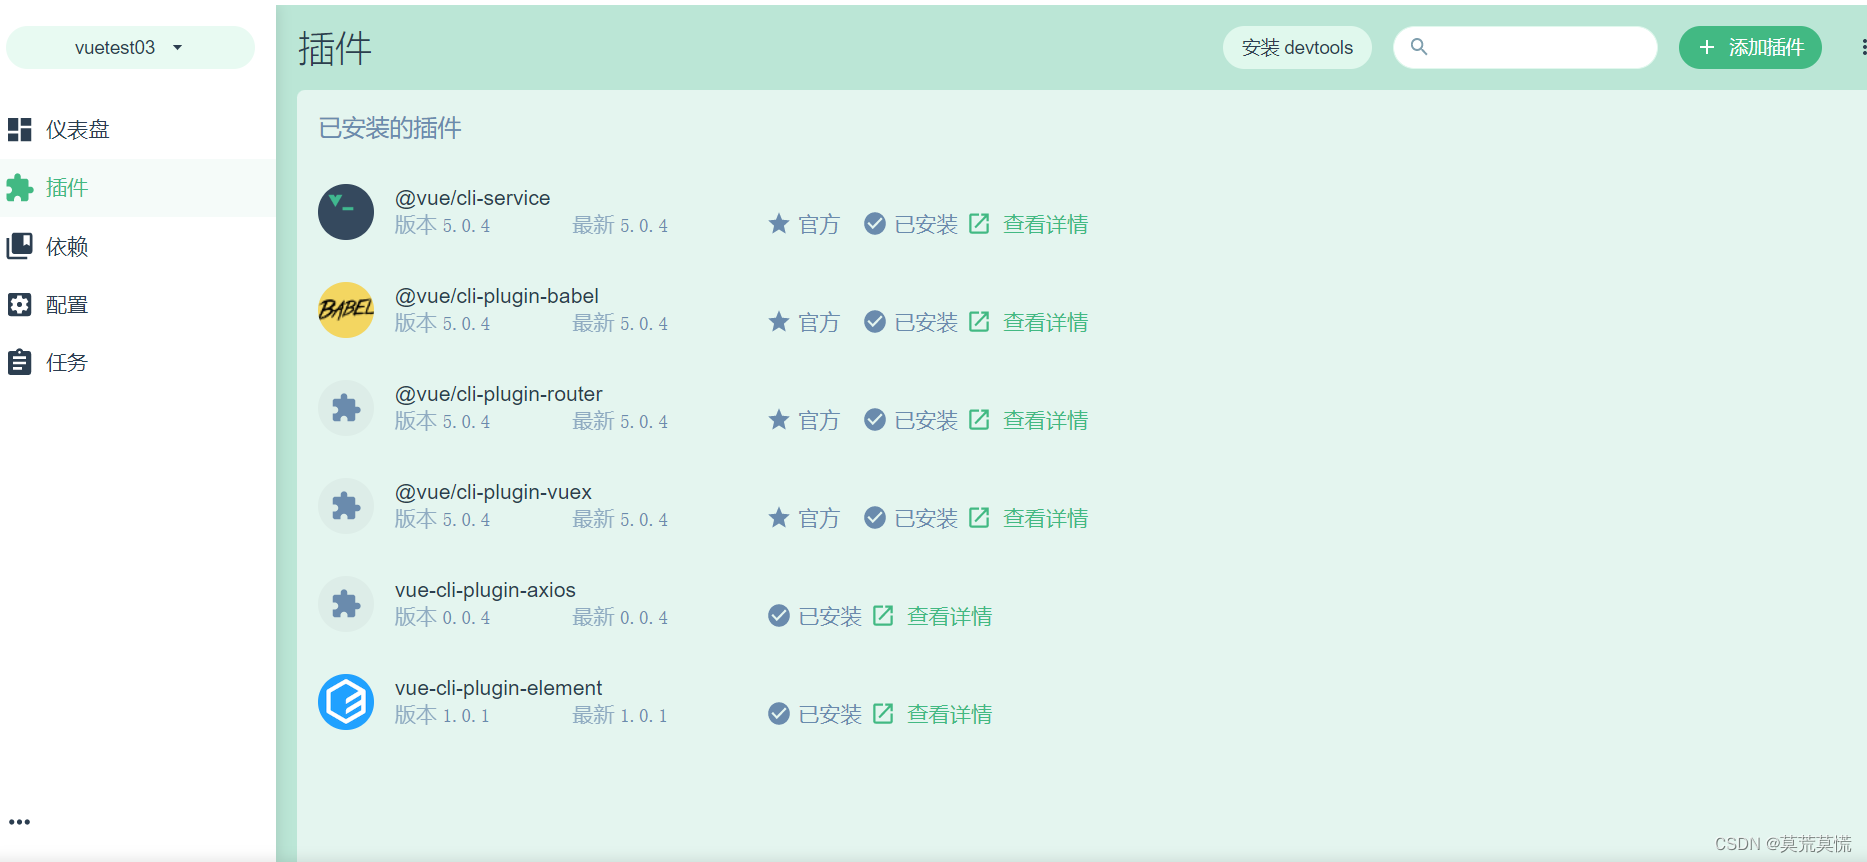Open the top-right vertical dots menu
The image size is (1867, 862).
[1862, 47]
